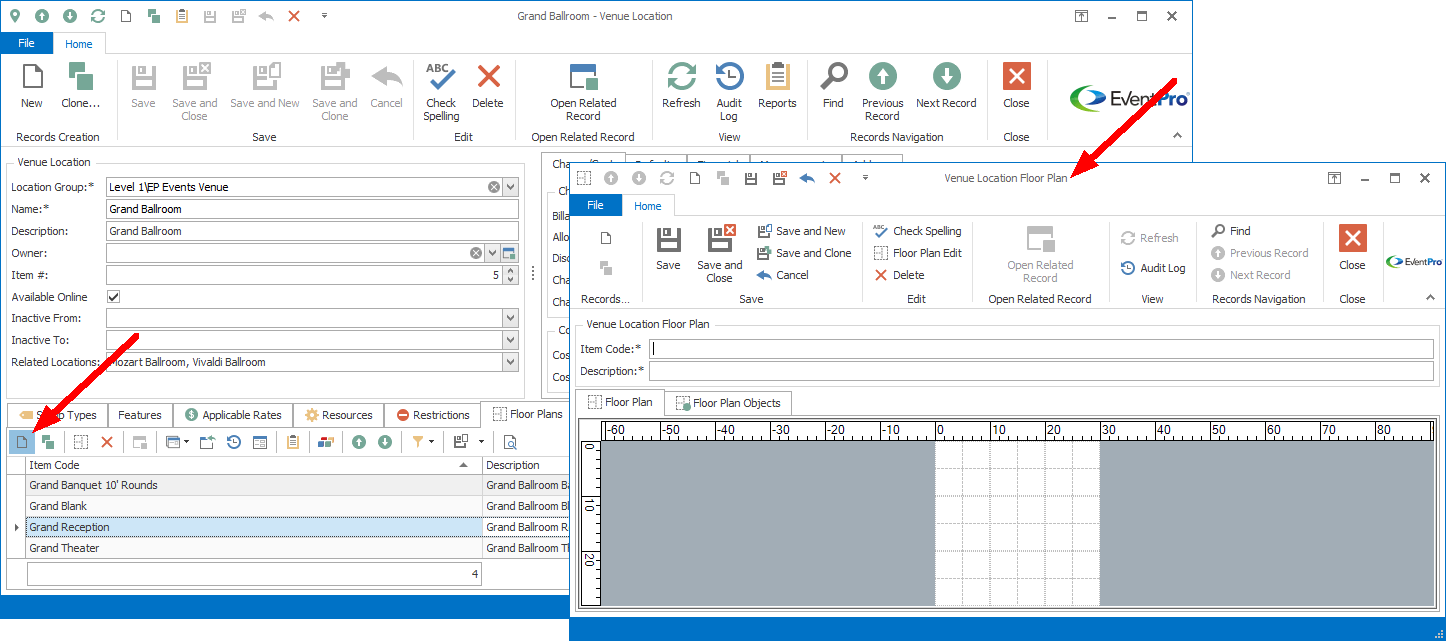The width and height of the screenshot is (1446, 641).
Task: Open Reports in Grand Ballroom ribbon
Action: [x=777, y=87]
